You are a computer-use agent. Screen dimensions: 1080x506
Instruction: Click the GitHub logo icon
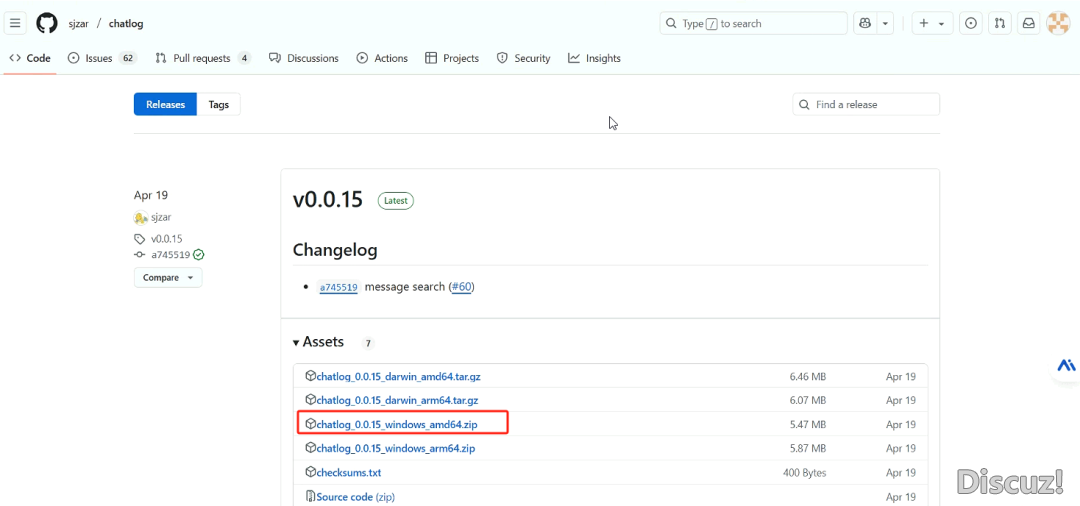pyautogui.click(x=47, y=23)
